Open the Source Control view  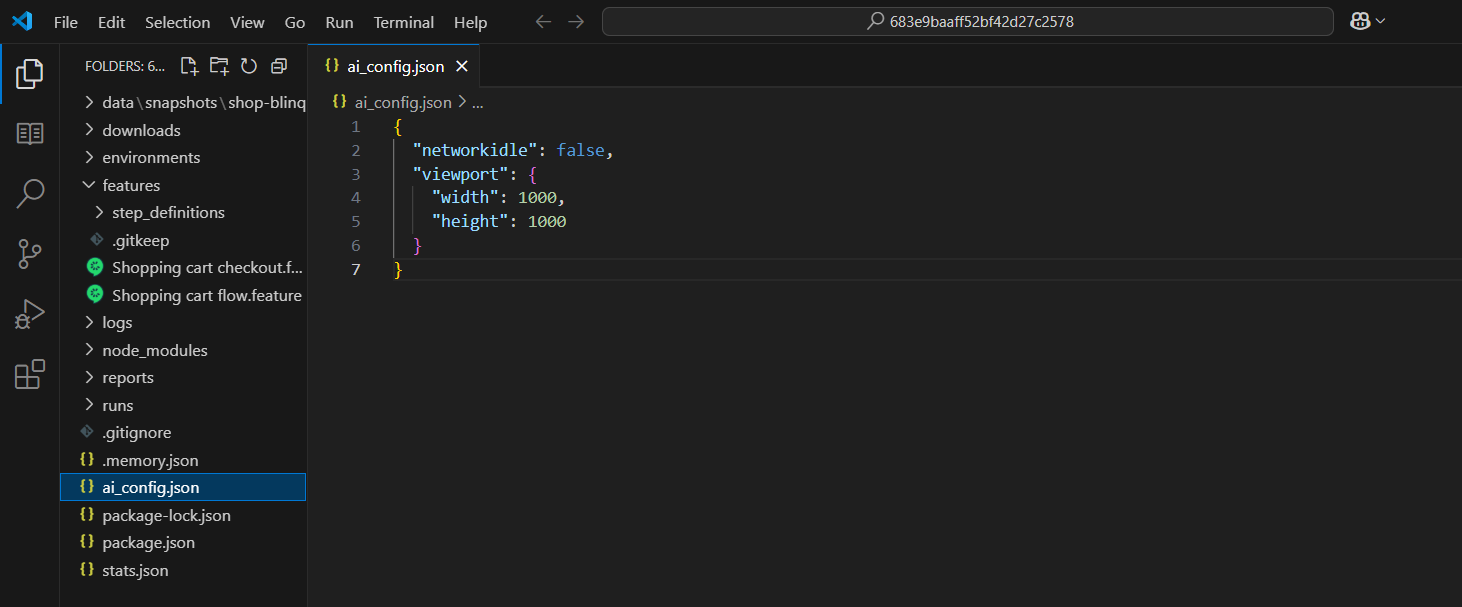coord(30,254)
